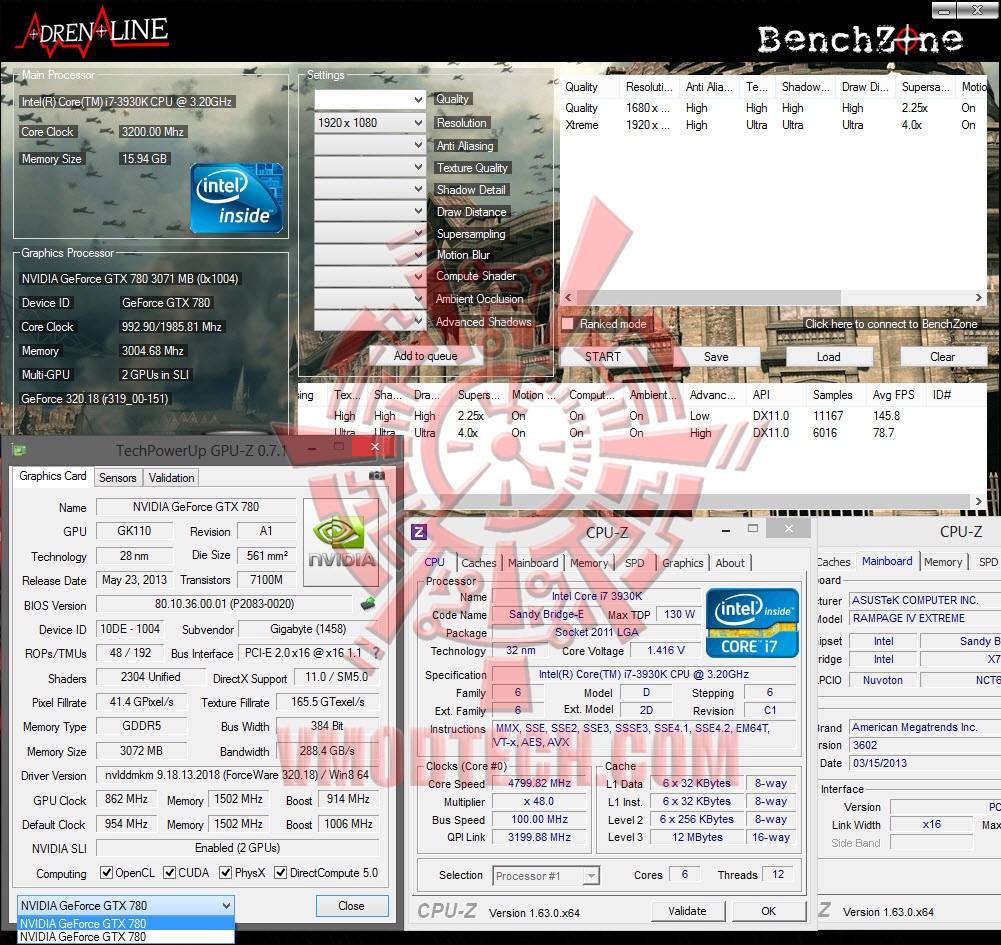The height and width of the screenshot is (945, 1001).
Task: Switch to the Mainboard tab in front CPU-Z
Action: pos(533,563)
